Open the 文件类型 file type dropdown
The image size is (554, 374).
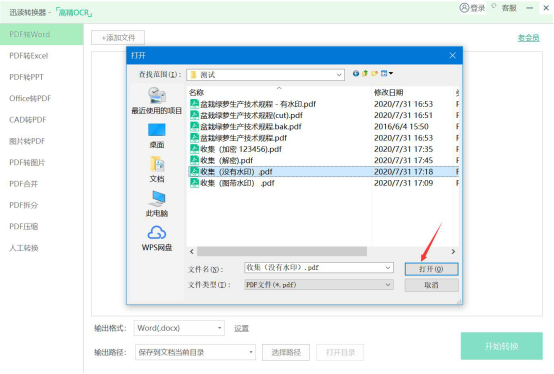319,285
